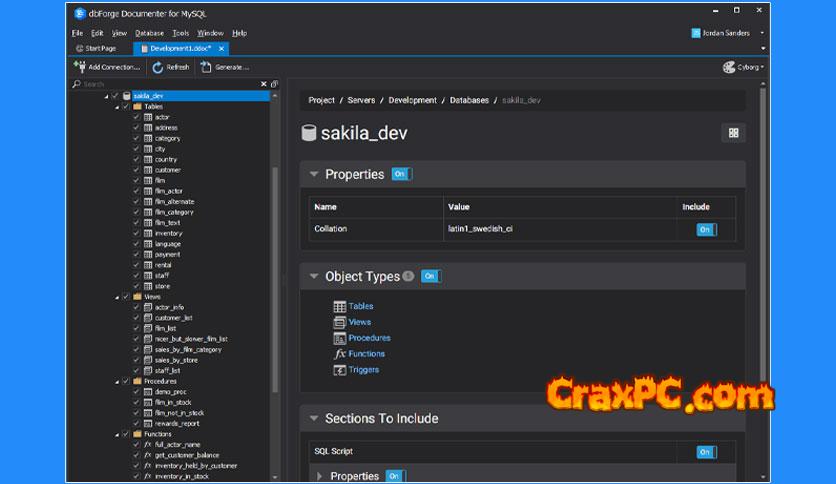Click the Add Connection toolbar icon
The width and height of the screenshot is (836, 484).
tap(79, 67)
